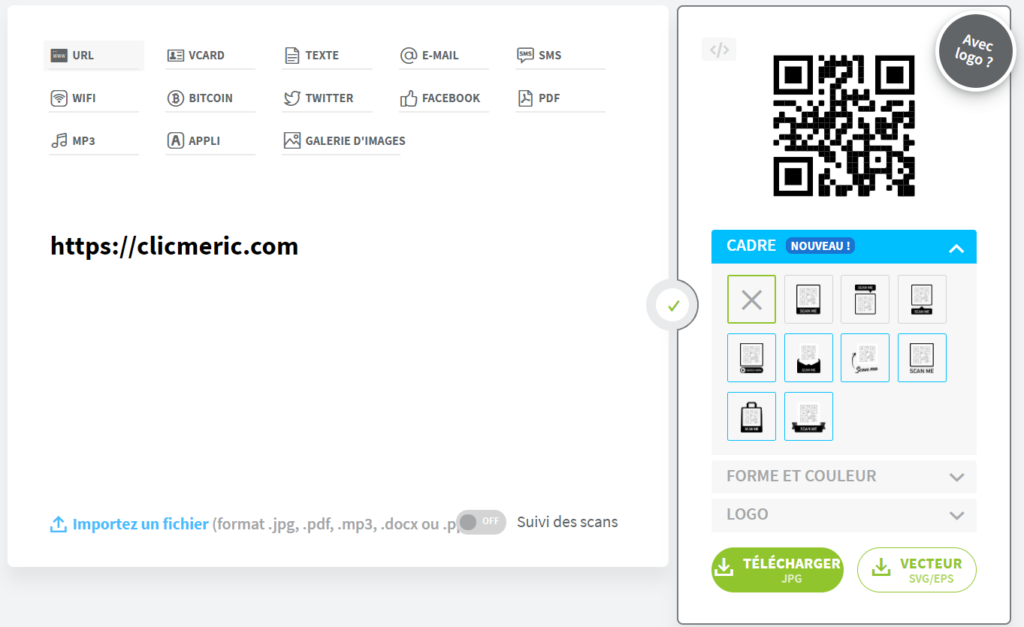Collapse the CADRE section
Viewport: 1024px width, 627px height.
(844, 247)
